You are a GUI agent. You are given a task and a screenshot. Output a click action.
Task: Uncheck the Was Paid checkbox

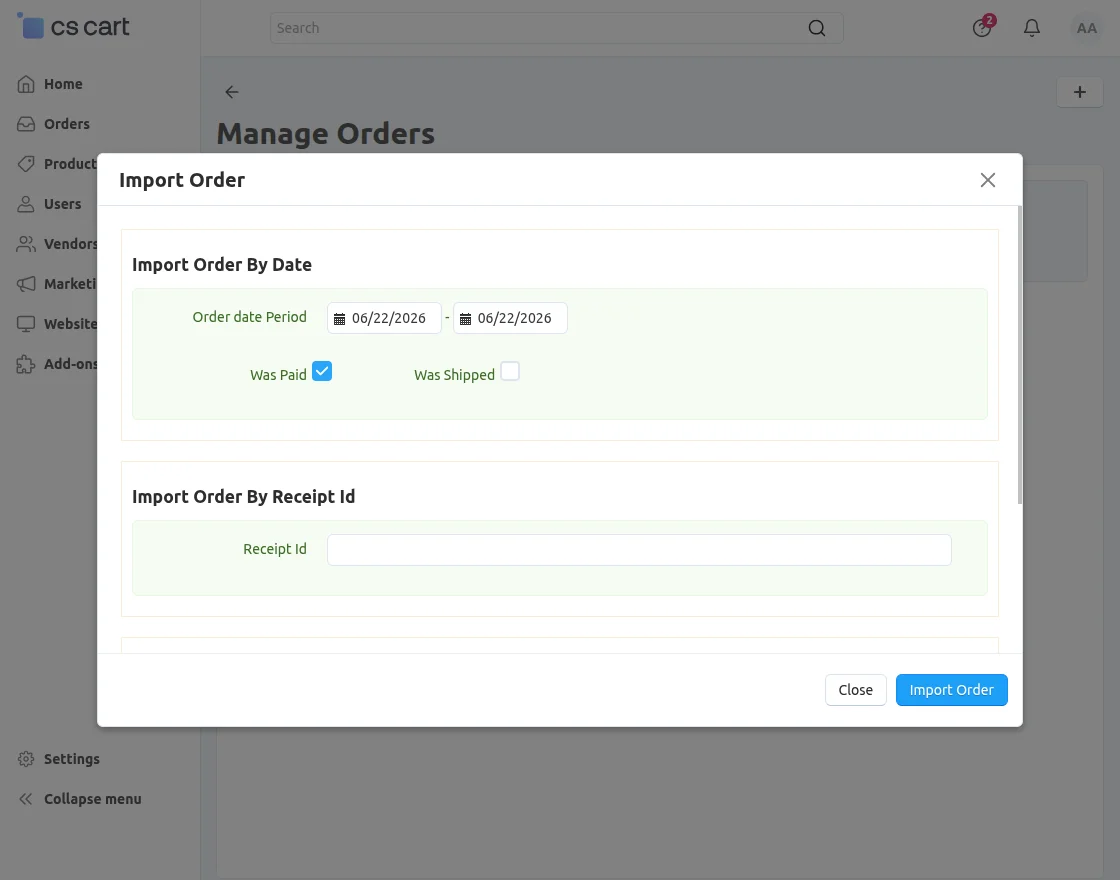point(322,371)
